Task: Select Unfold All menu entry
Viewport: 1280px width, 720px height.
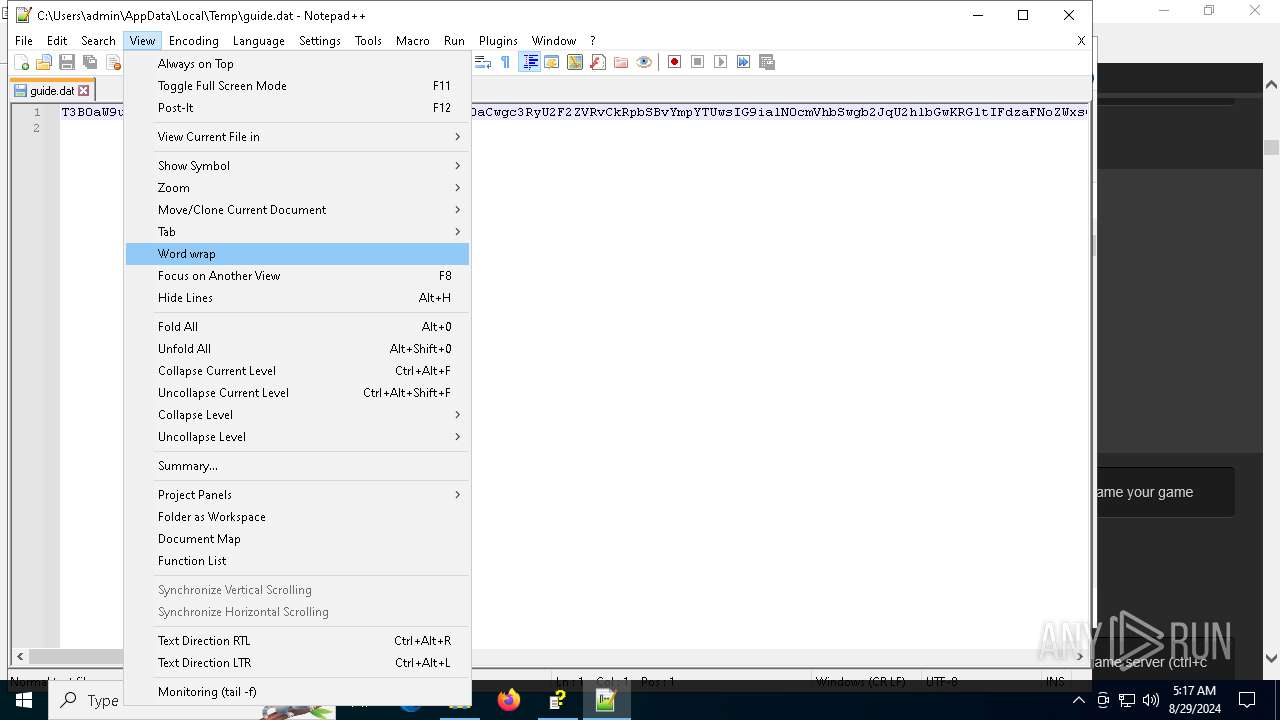Action: [x=297, y=349]
